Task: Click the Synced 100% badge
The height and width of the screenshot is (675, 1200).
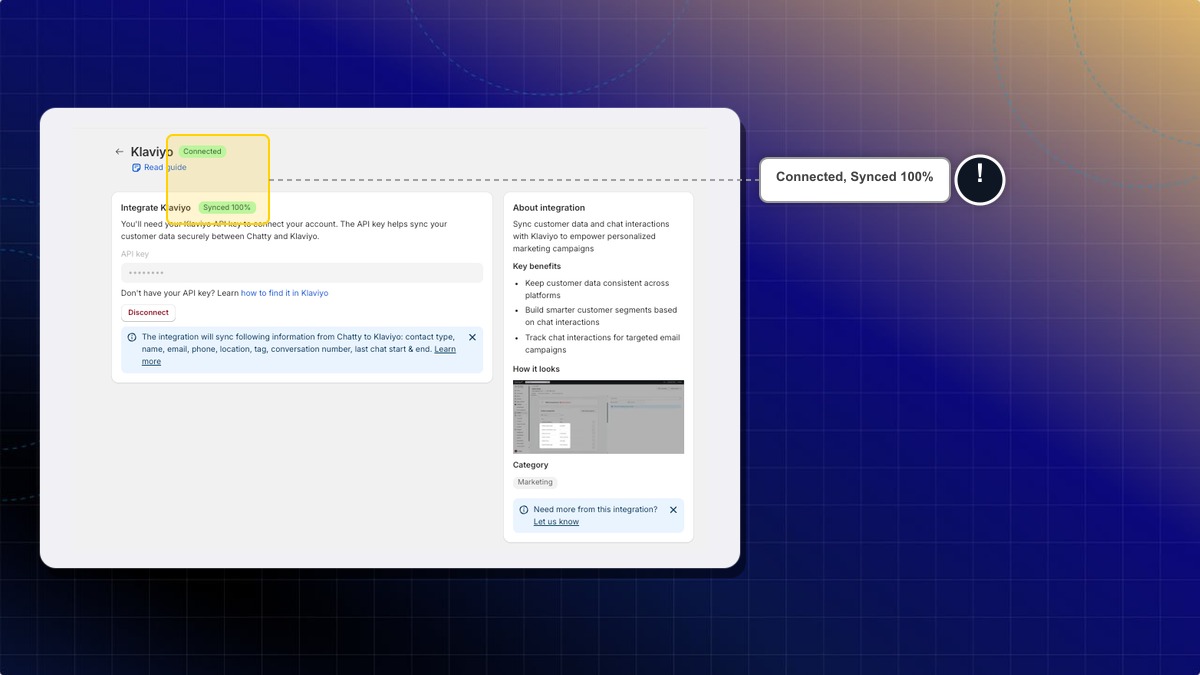Action: coord(227,208)
